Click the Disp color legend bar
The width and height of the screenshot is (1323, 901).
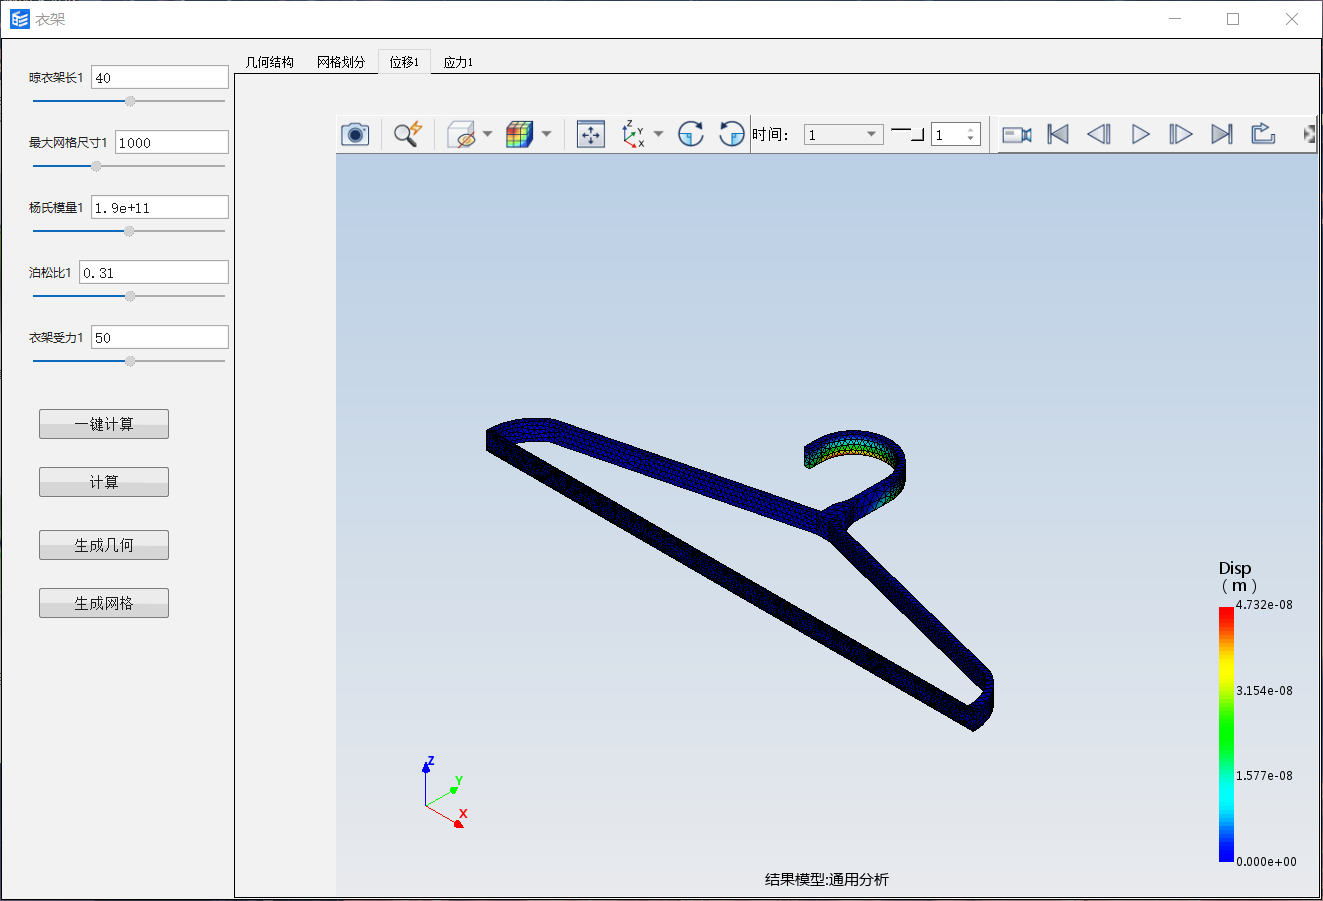click(x=1226, y=734)
